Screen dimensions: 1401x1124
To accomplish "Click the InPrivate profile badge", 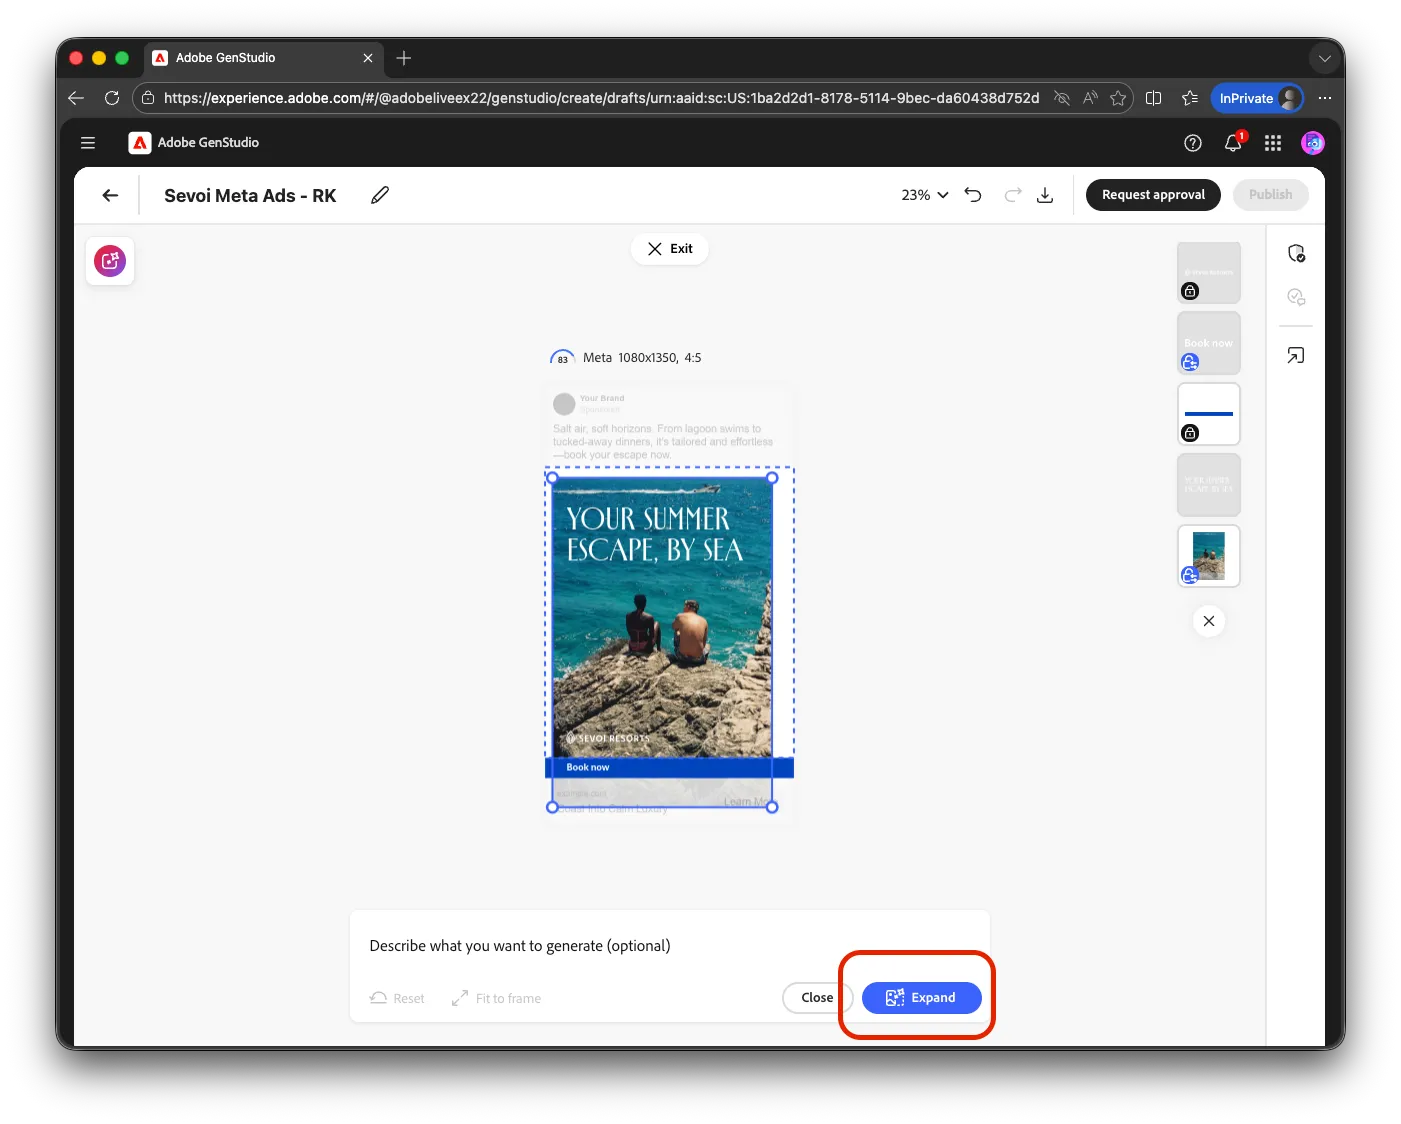I will click(1258, 98).
